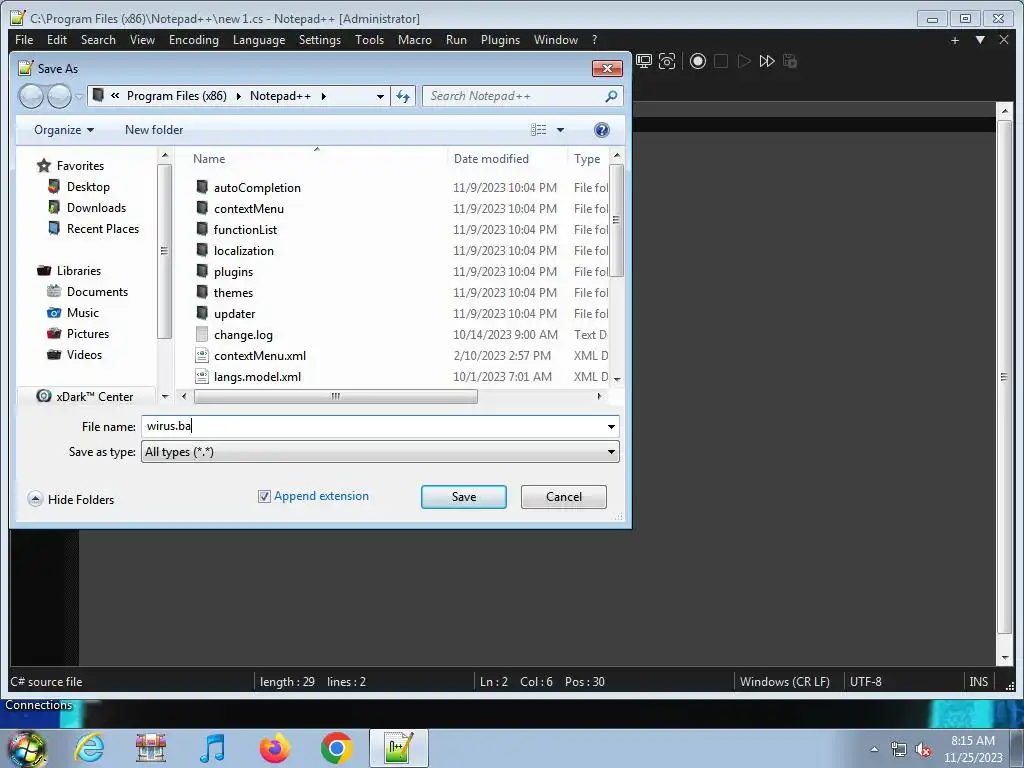Click the save recorded macro icon
This screenshot has height=768, width=1024.
click(790, 61)
